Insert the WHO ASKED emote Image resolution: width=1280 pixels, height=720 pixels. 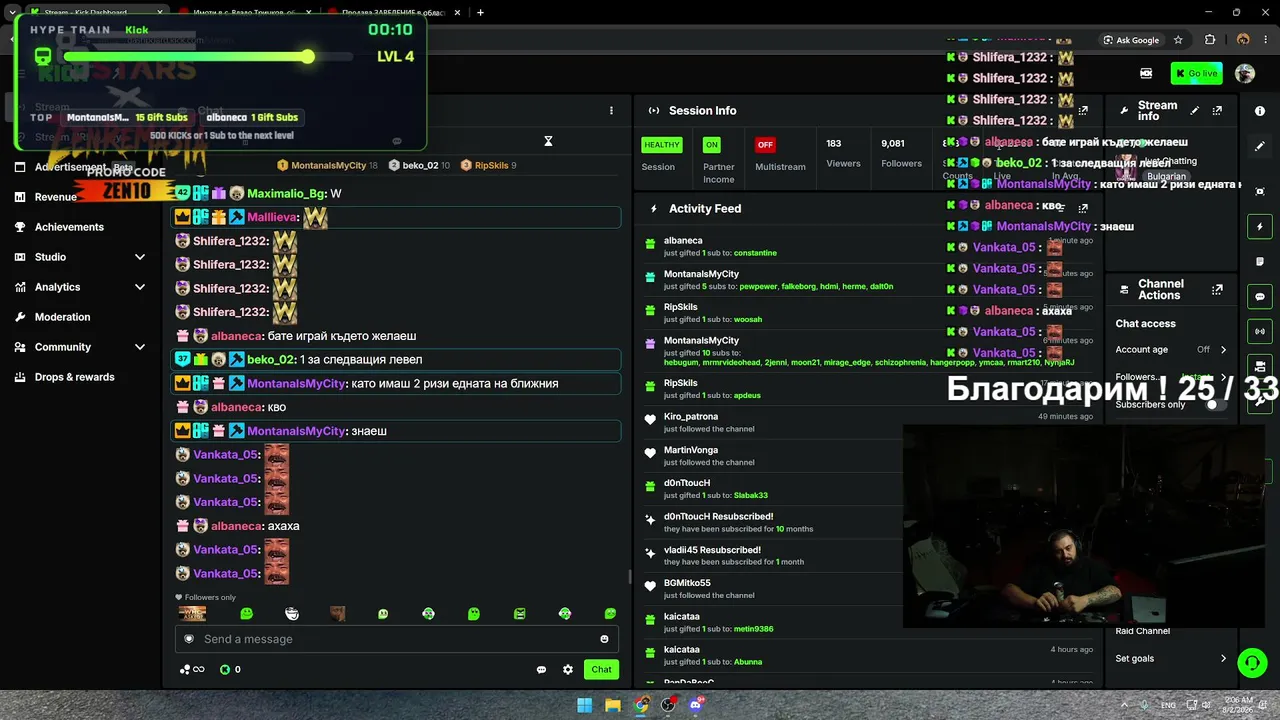pyautogui.click(x=192, y=613)
